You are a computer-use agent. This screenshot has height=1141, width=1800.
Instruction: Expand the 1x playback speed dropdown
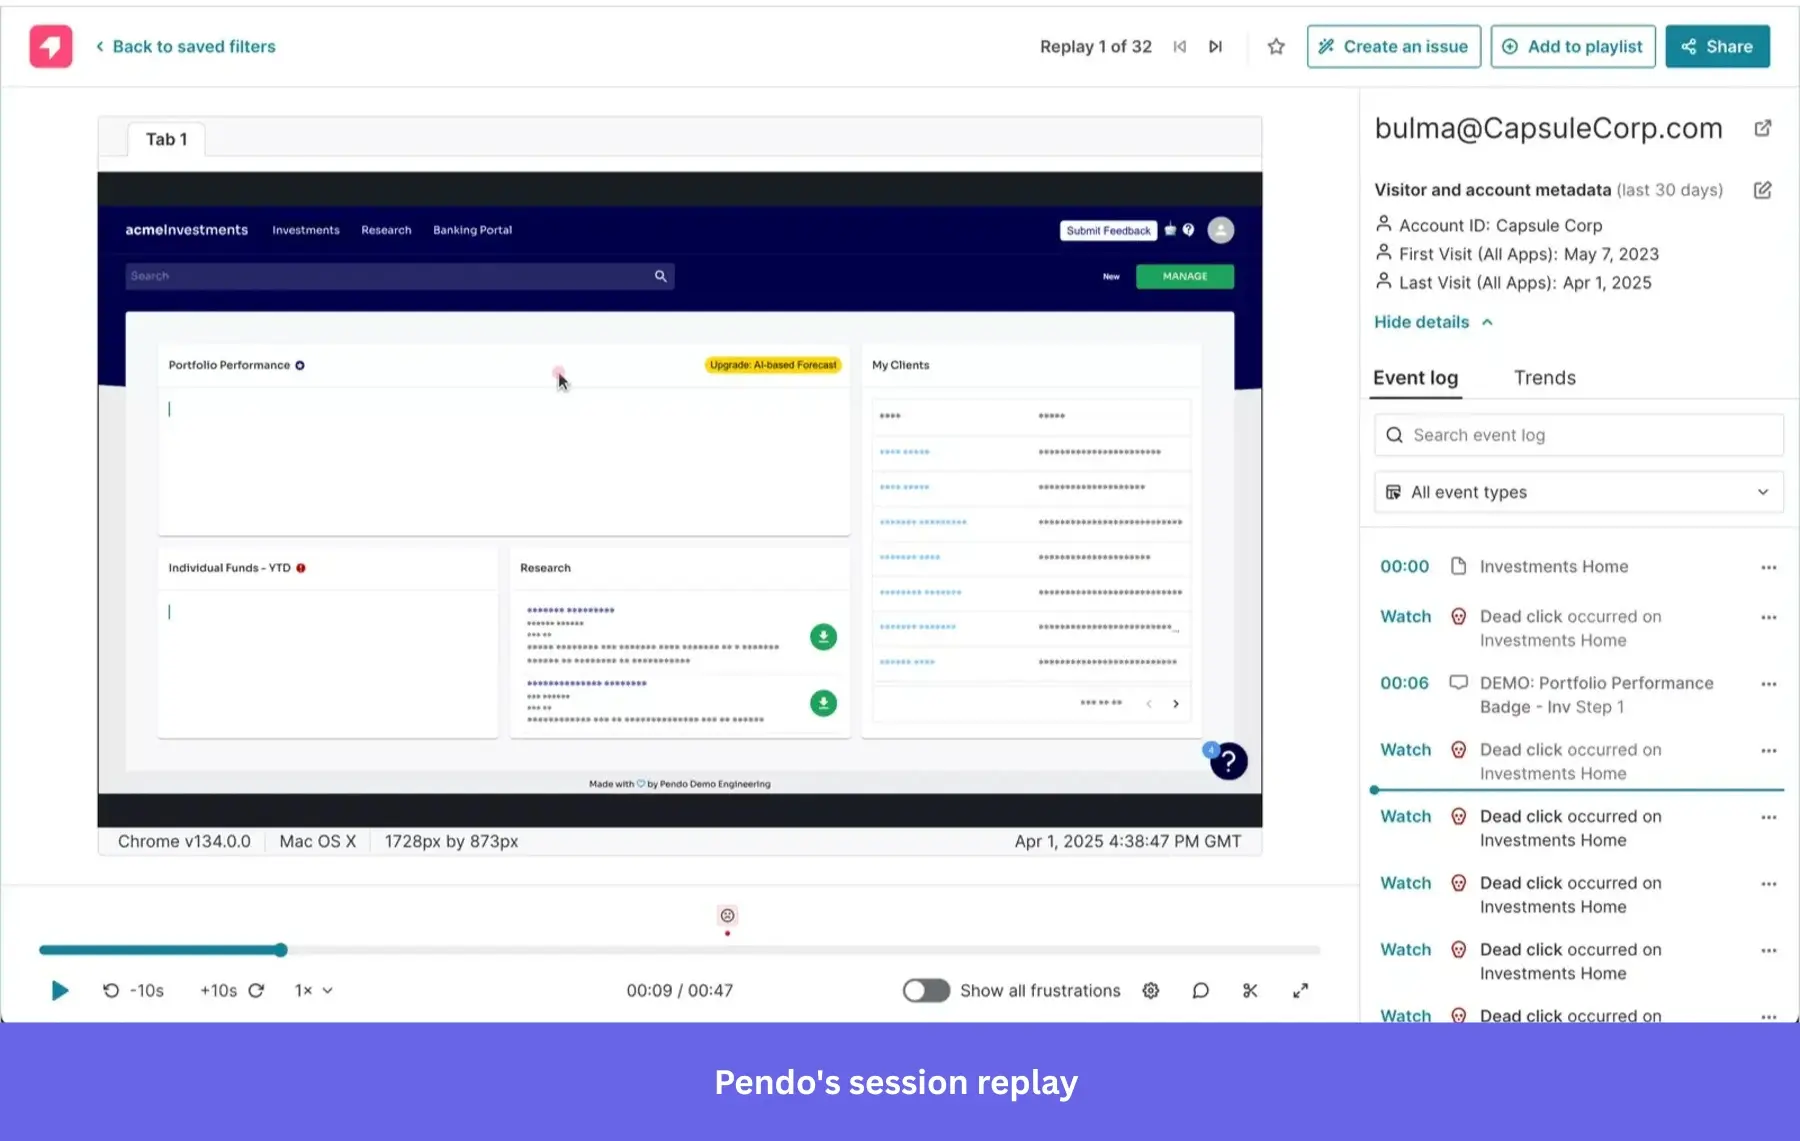pos(311,990)
